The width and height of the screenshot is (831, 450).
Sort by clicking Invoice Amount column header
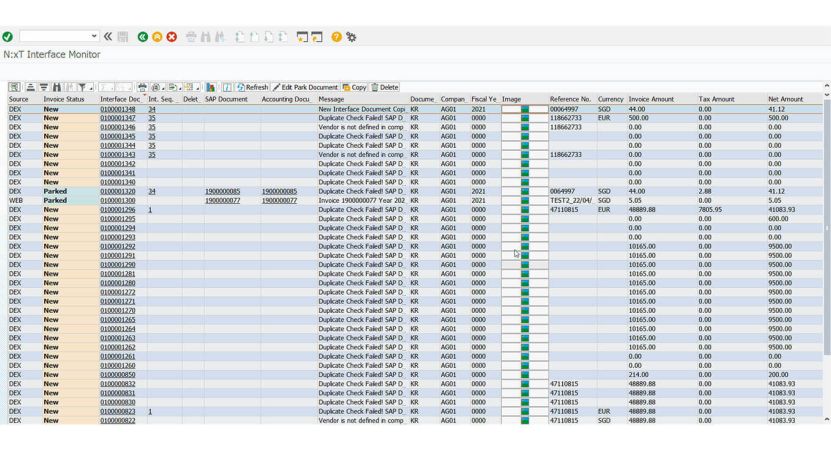(652, 99)
